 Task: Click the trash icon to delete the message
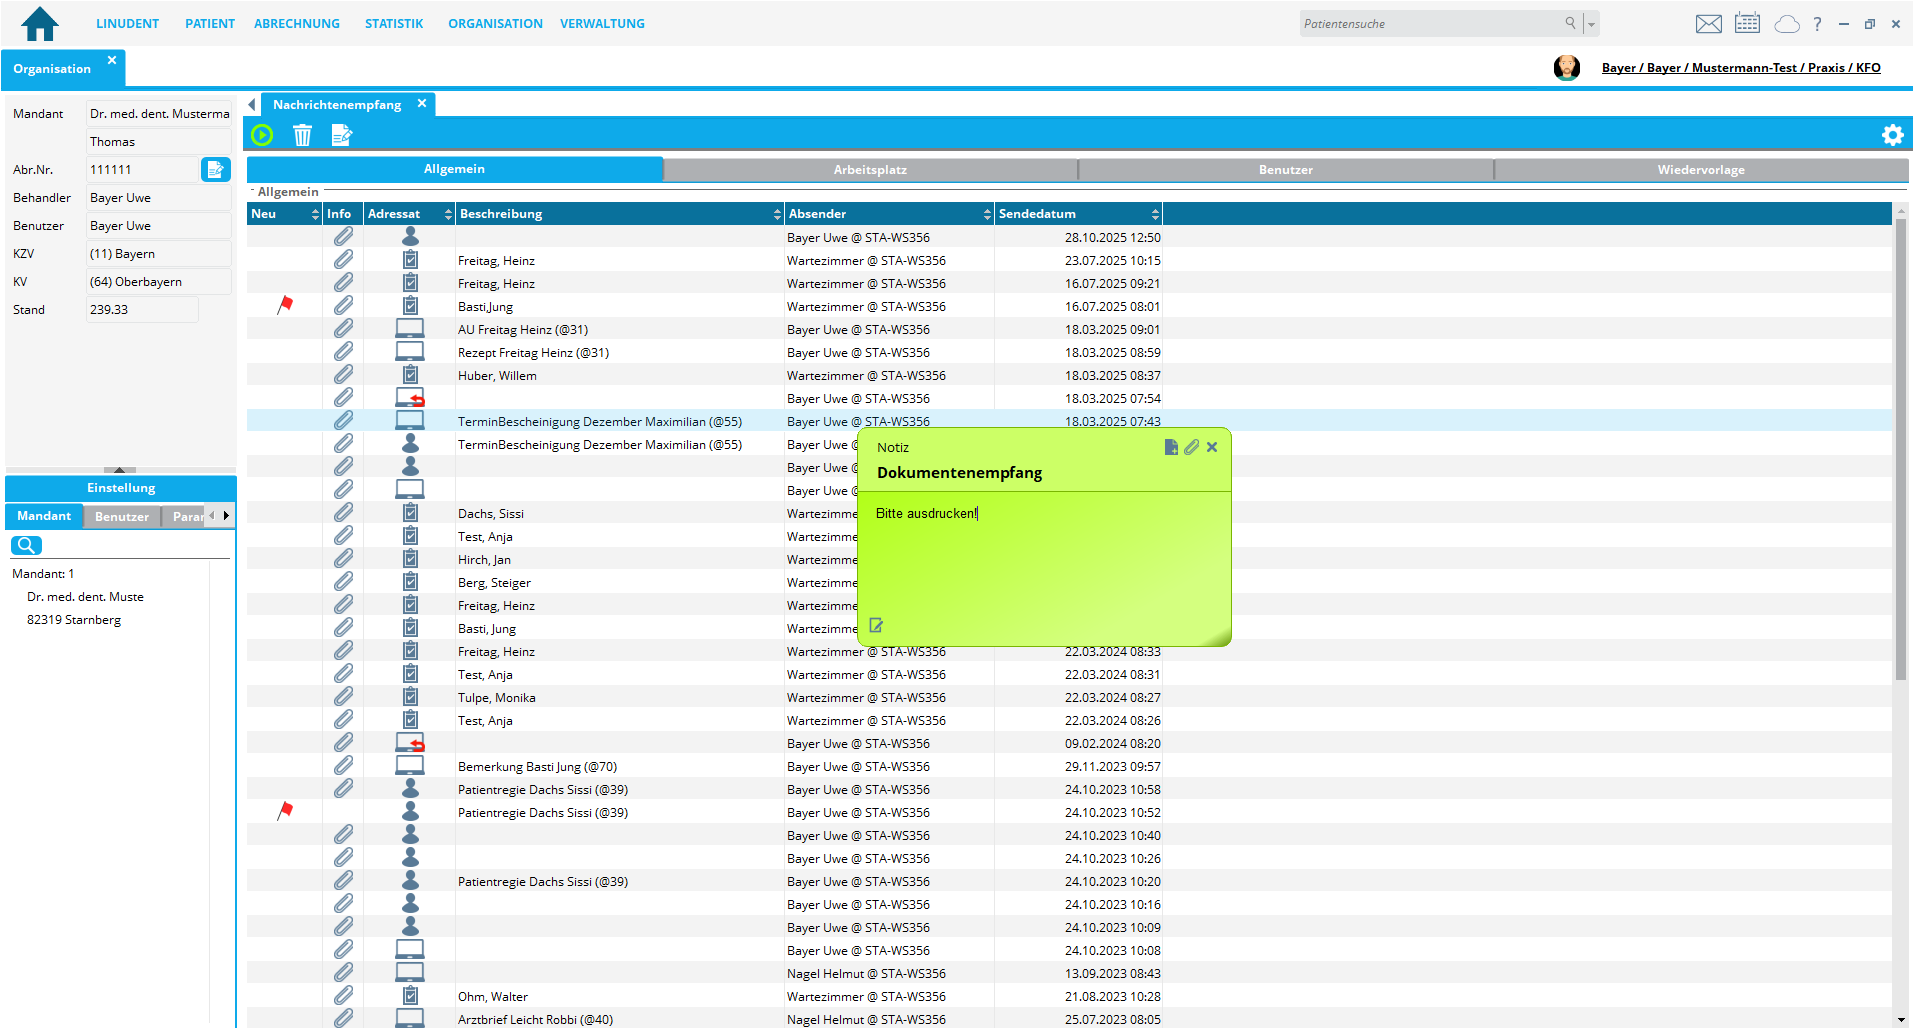tap(302, 135)
